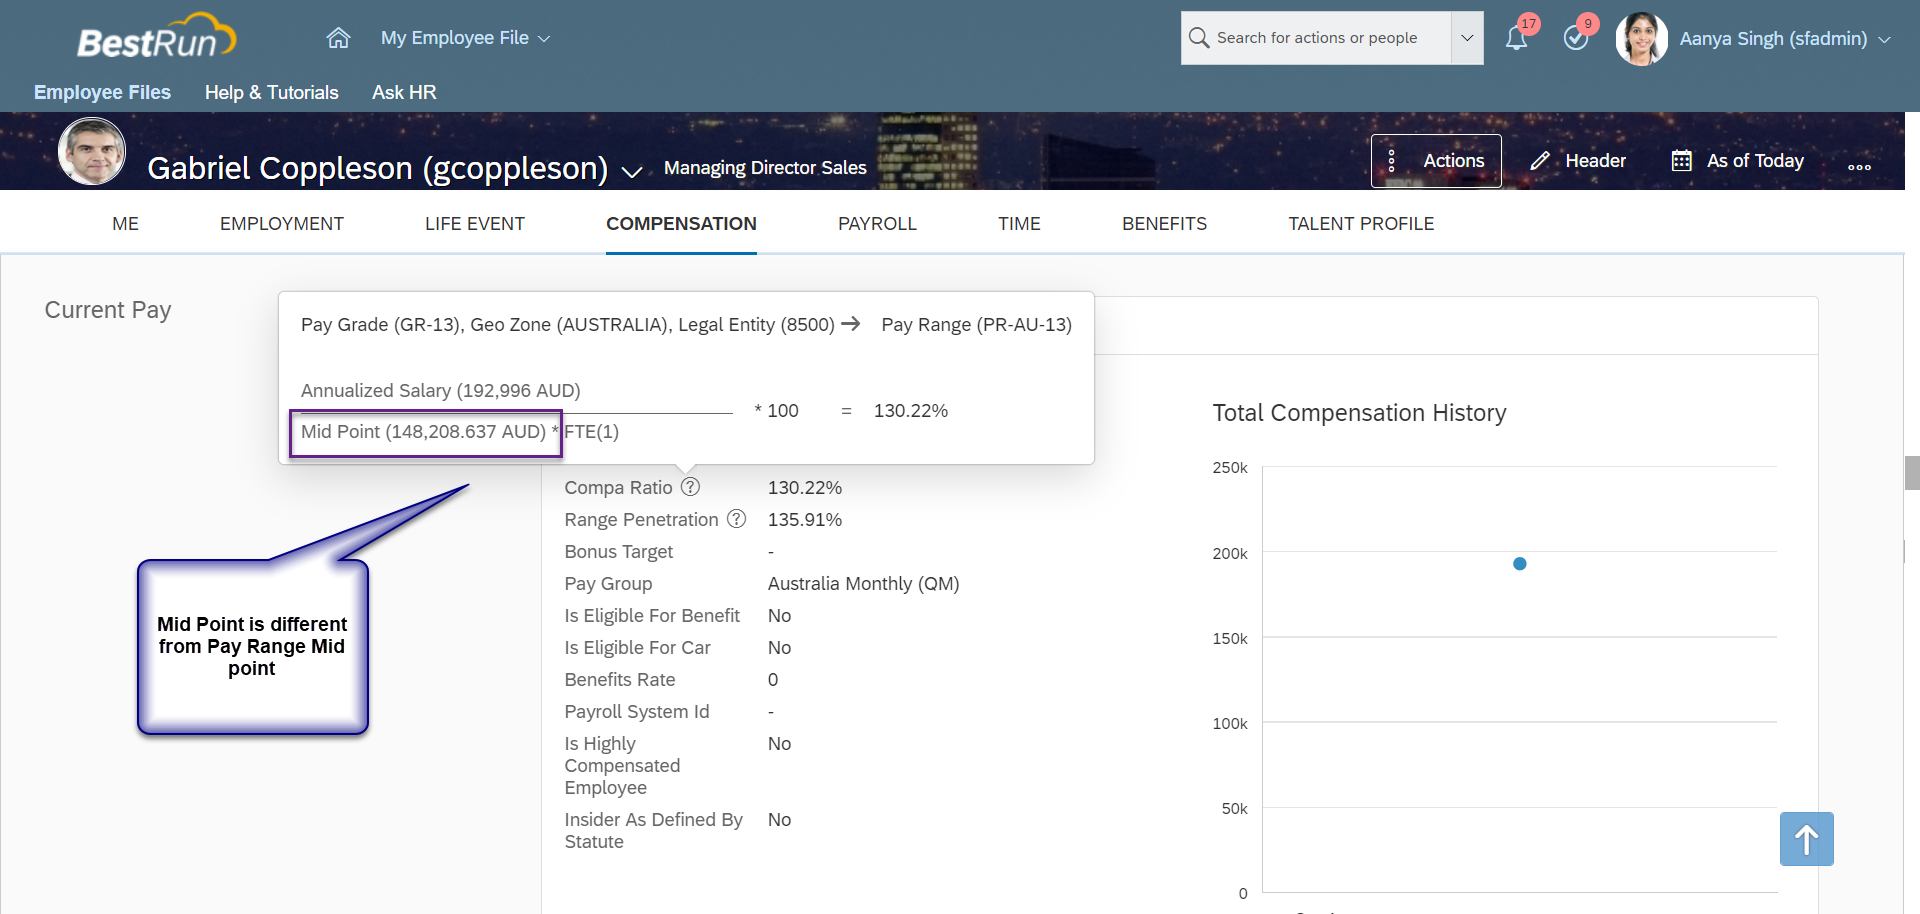The image size is (1920, 914).
Task: Open the Actions menu button
Action: (1436, 161)
